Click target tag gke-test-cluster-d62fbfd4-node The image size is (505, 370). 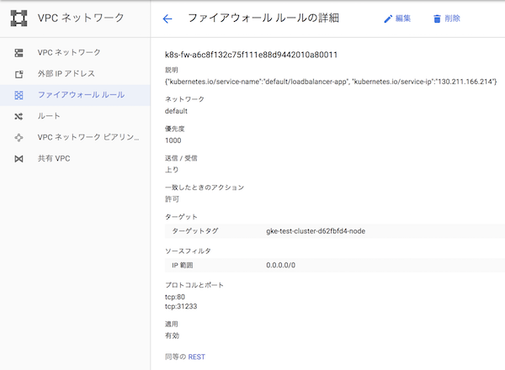[316, 231]
